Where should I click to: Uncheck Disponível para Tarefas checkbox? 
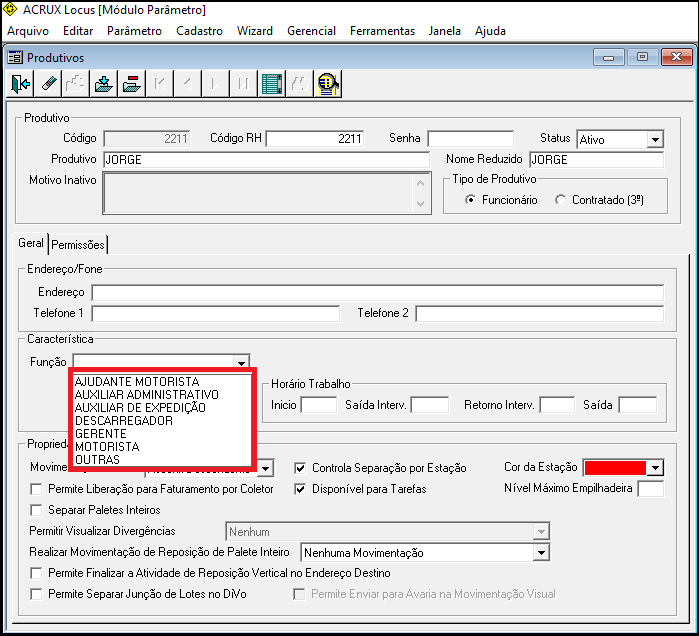[300, 489]
